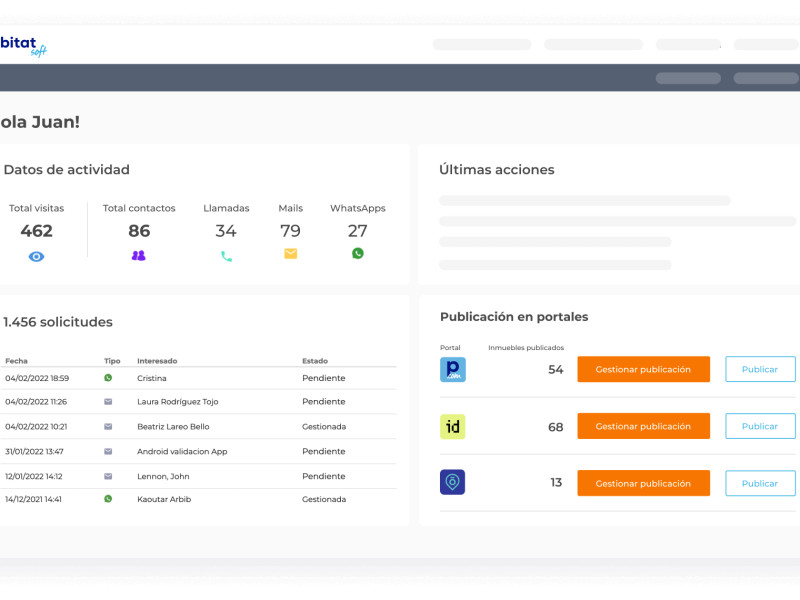
Task: Click the phone icon under Llamadas
Action: (x=226, y=256)
